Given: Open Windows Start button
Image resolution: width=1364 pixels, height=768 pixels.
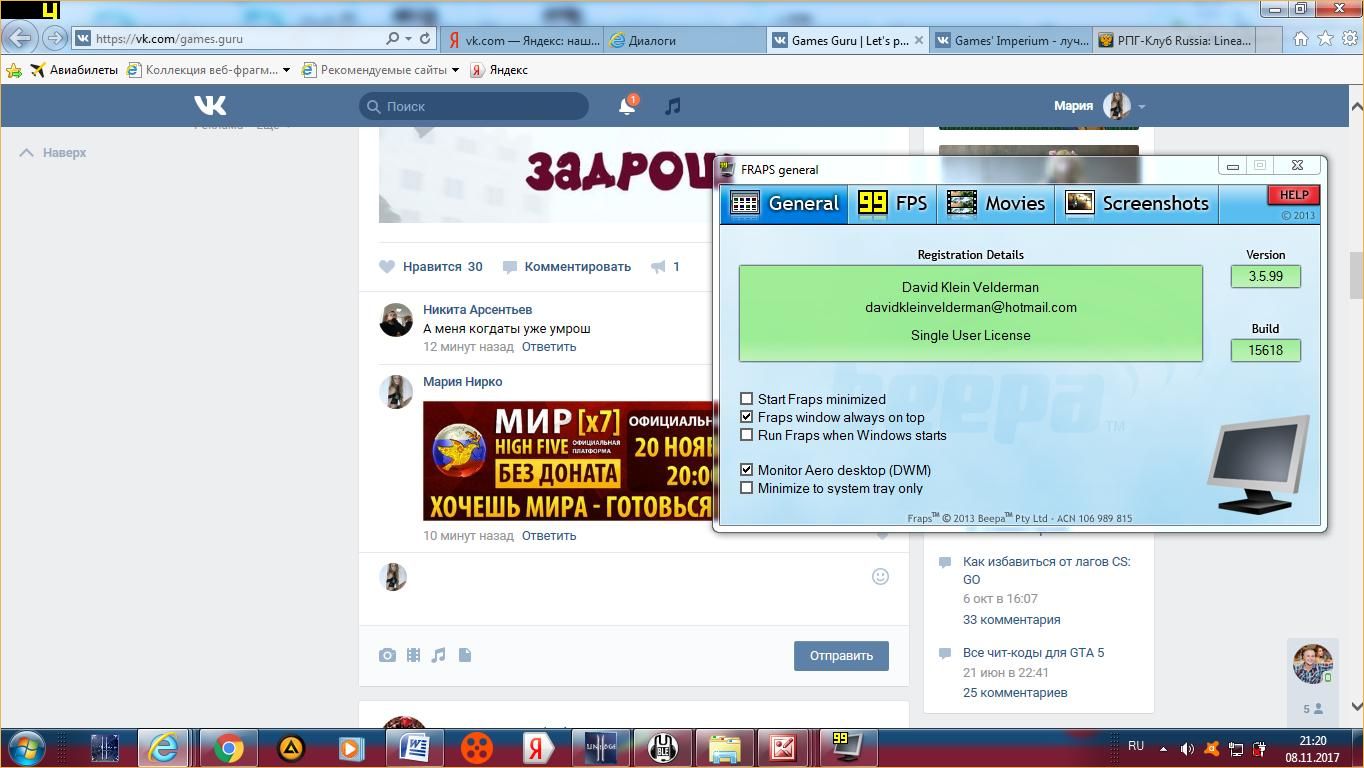Looking at the screenshot, I should [x=25, y=748].
